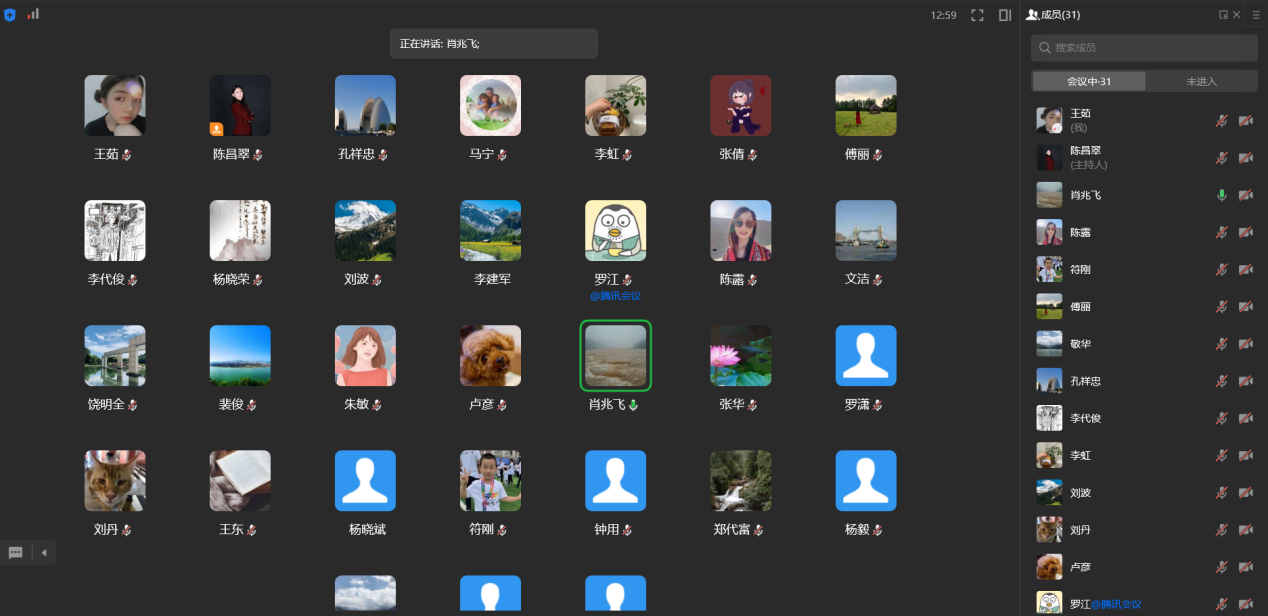The image size is (1268, 616).
Task: Collapse the bottom-left toolbar with the arrow
Action: click(x=42, y=552)
